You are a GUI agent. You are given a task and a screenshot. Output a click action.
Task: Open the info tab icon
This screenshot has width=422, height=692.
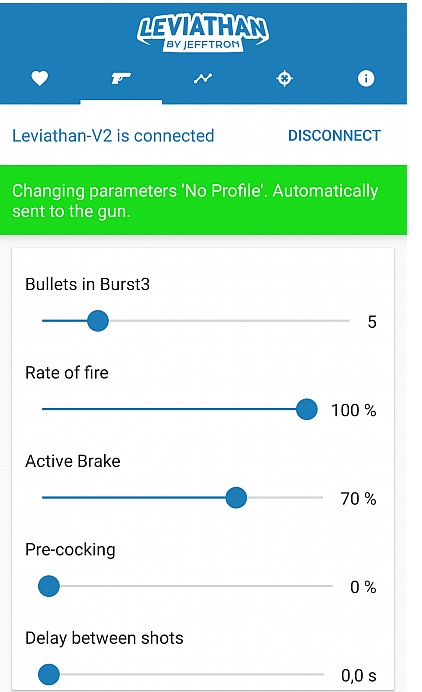tap(365, 79)
